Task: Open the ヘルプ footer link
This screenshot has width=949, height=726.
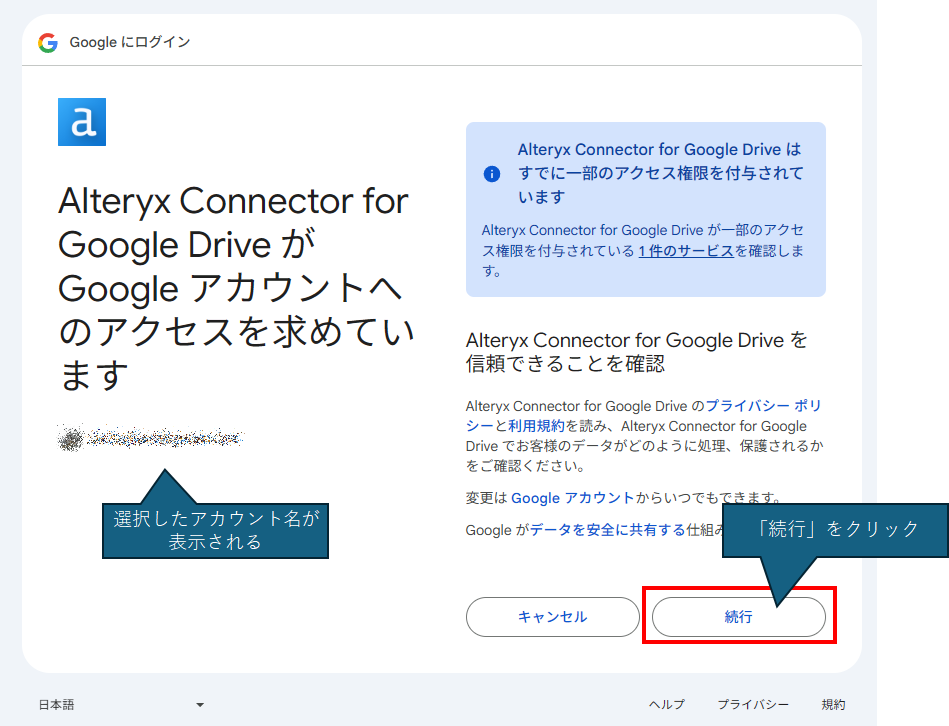Action: point(667,705)
